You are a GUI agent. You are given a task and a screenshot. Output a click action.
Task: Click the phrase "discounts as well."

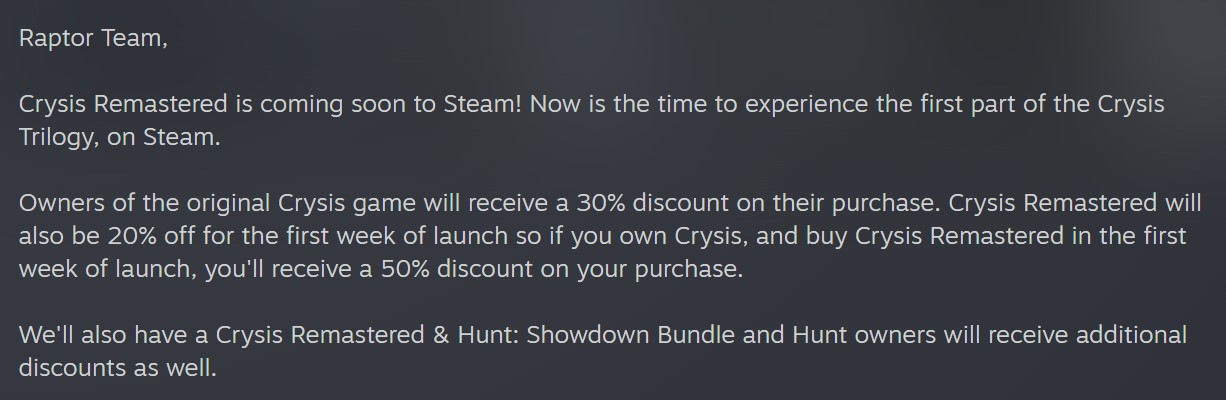(116, 368)
